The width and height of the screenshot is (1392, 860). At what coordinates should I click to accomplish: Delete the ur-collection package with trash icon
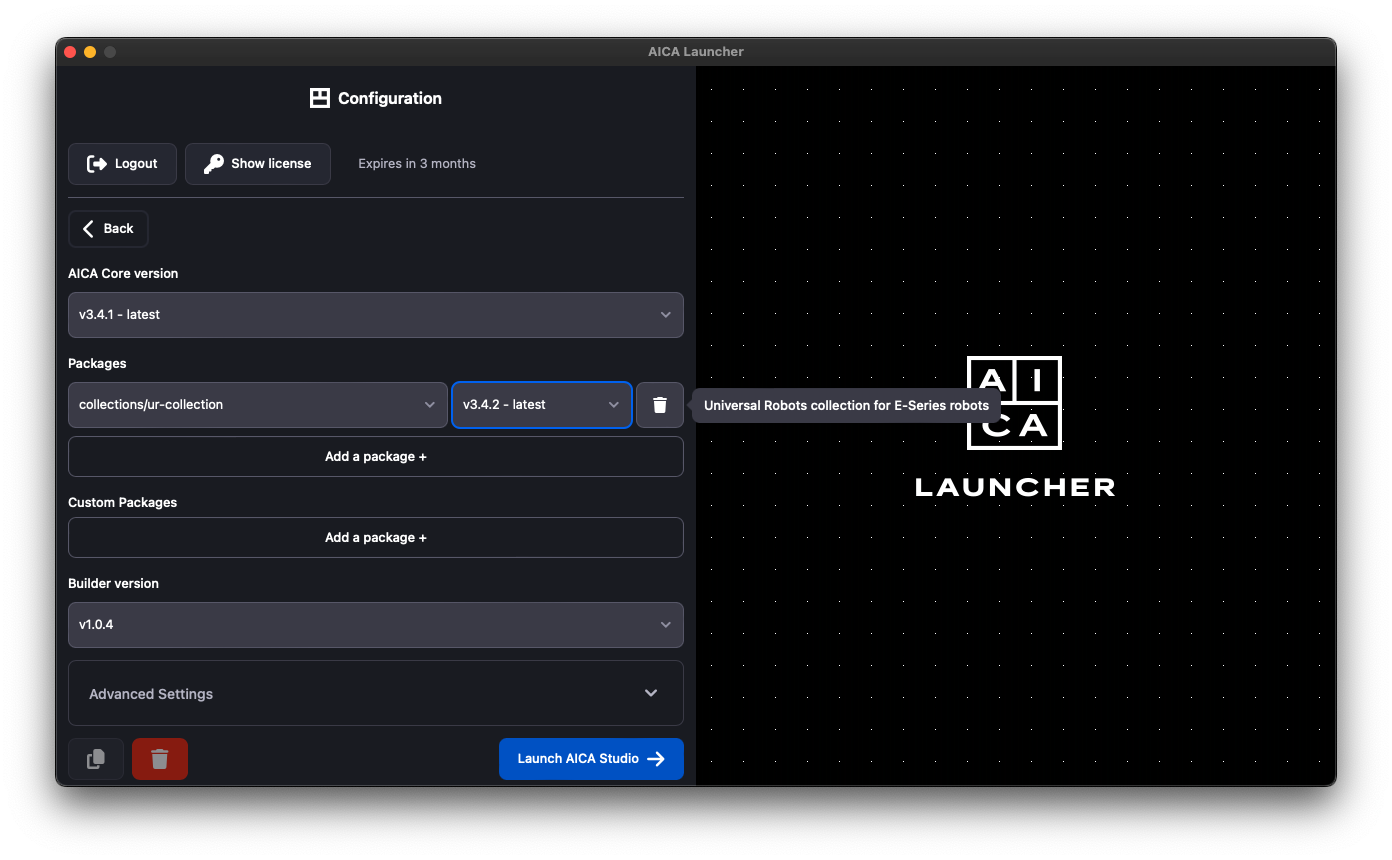tap(660, 405)
